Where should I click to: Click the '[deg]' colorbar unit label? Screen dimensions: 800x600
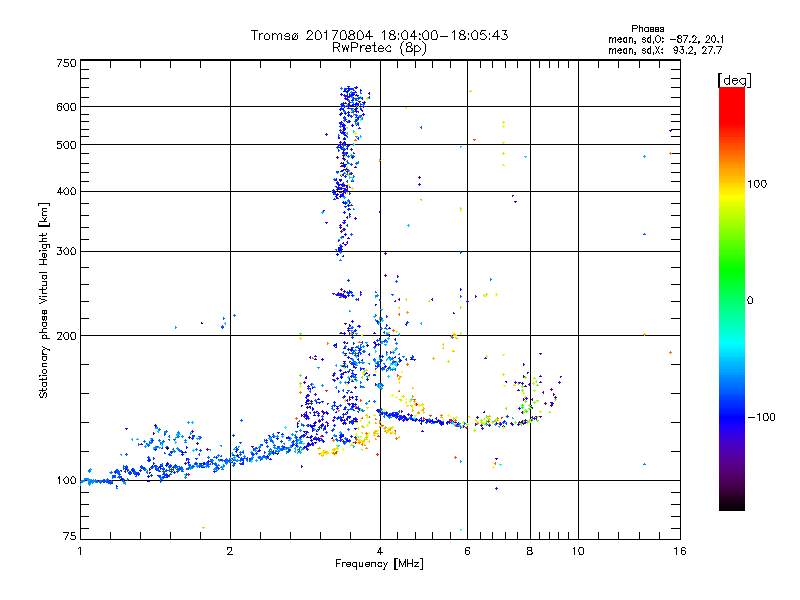click(734, 80)
